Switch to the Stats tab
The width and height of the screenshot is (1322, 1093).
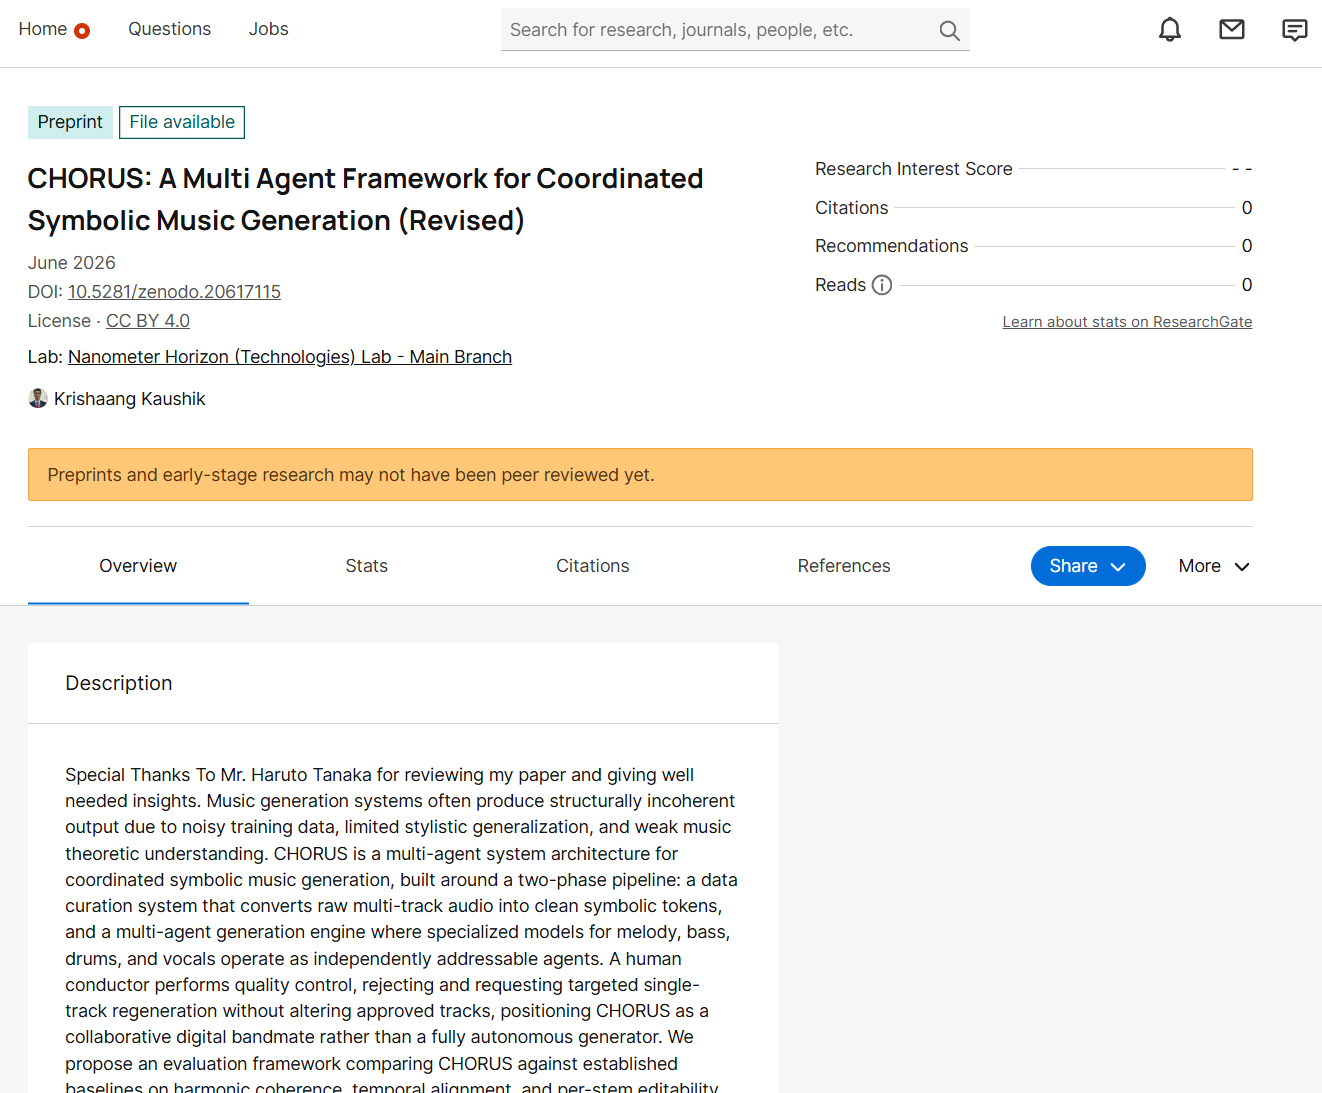click(366, 566)
